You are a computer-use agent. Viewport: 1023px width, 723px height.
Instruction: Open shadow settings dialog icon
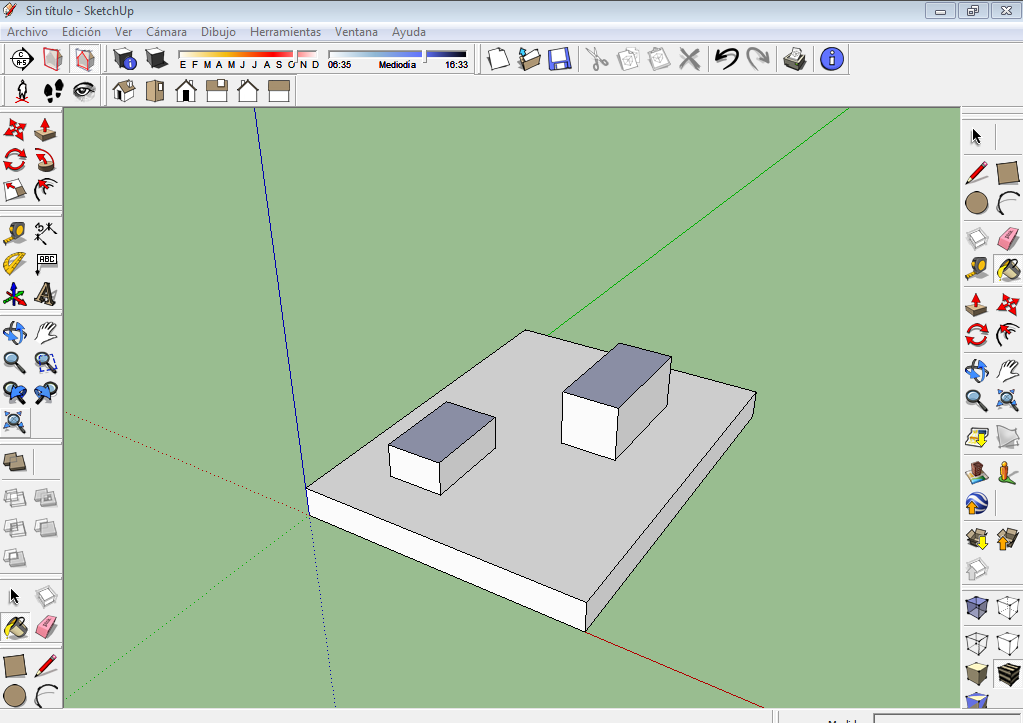pyautogui.click(x=124, y=59)
